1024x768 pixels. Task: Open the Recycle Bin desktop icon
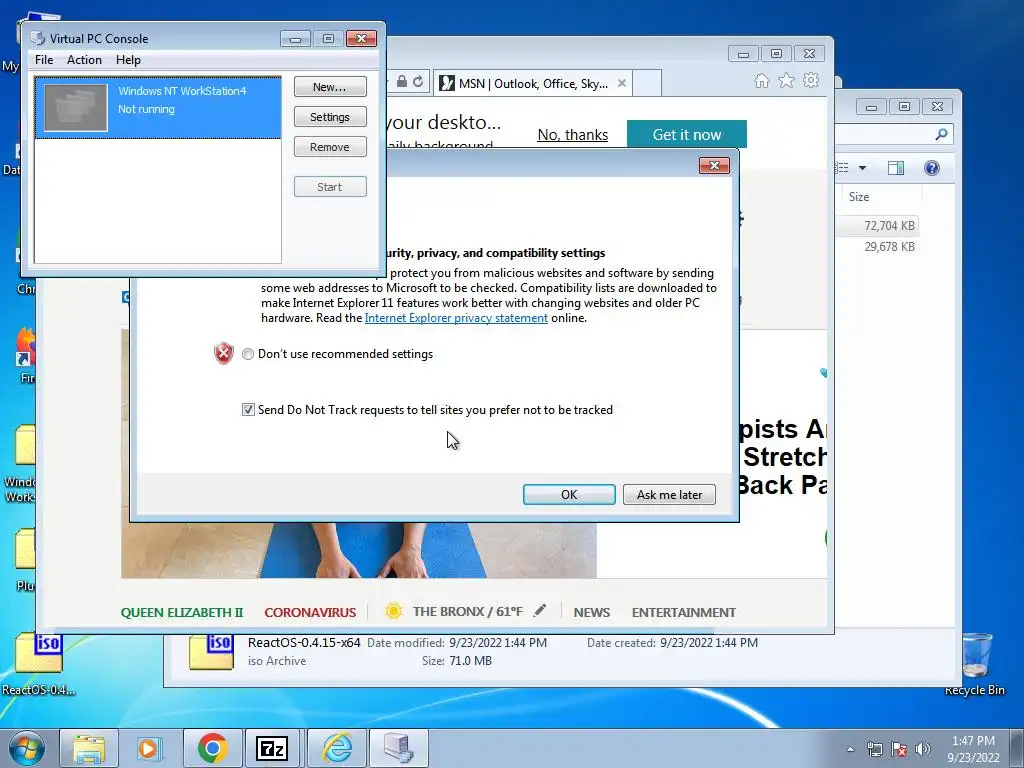pos(976,665)
